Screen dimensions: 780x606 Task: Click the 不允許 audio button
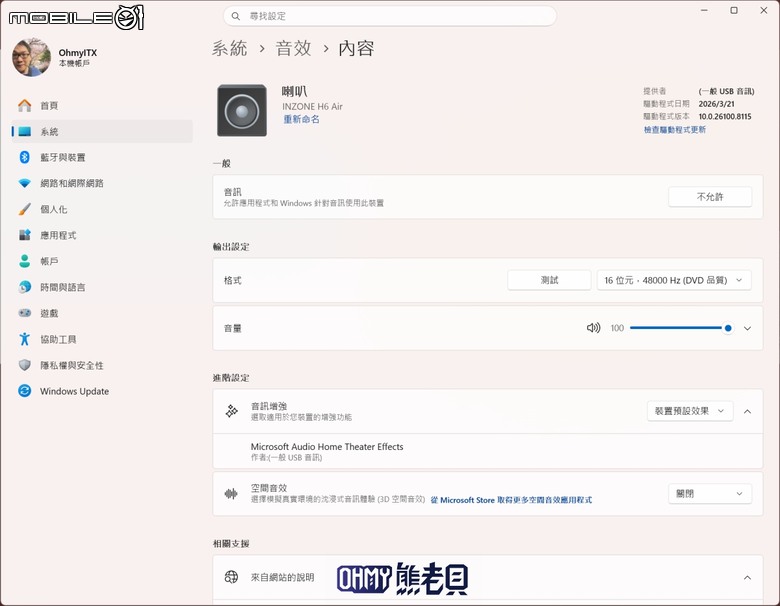pos(709,197)
